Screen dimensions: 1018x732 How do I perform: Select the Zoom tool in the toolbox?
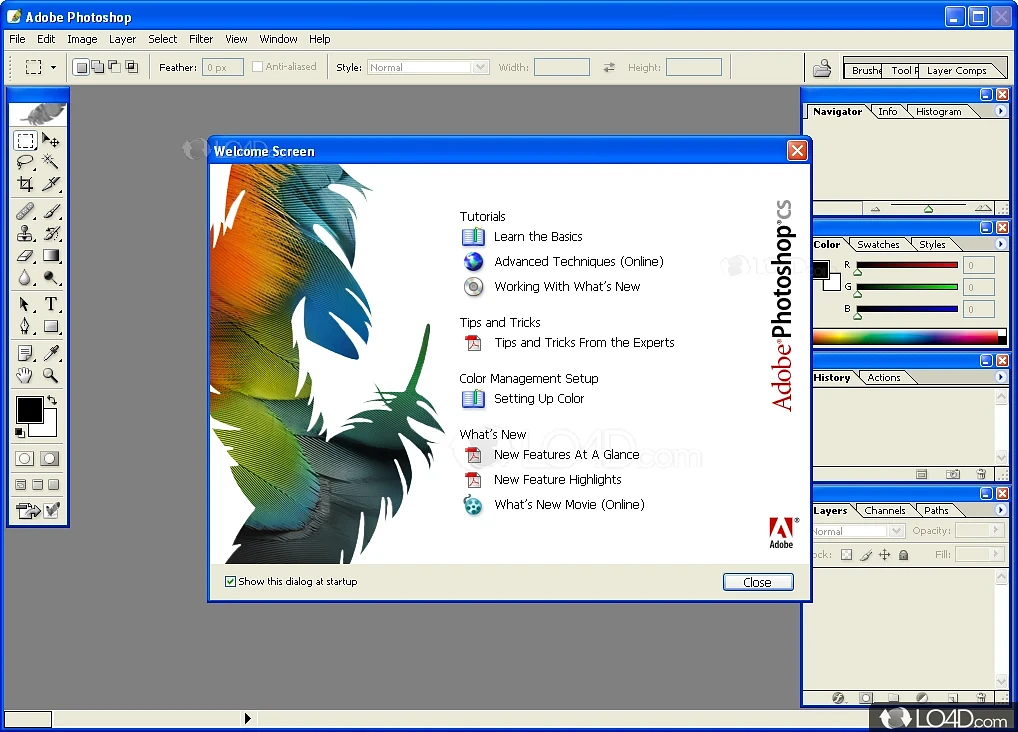point(52,375)
